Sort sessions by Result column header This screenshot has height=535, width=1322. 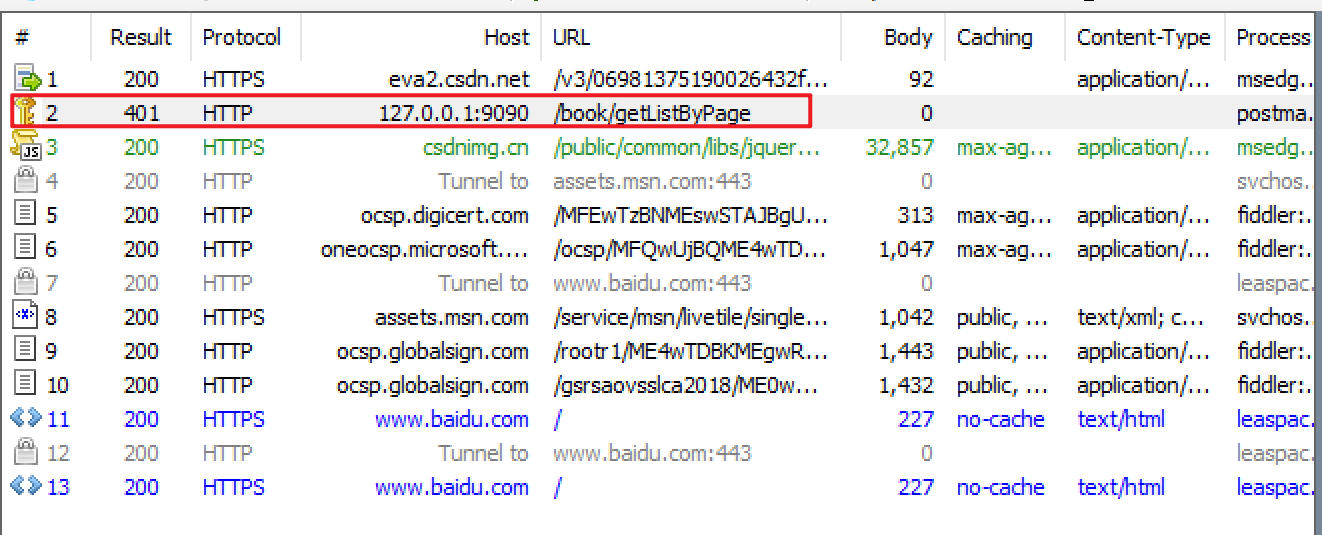[141, 38]
